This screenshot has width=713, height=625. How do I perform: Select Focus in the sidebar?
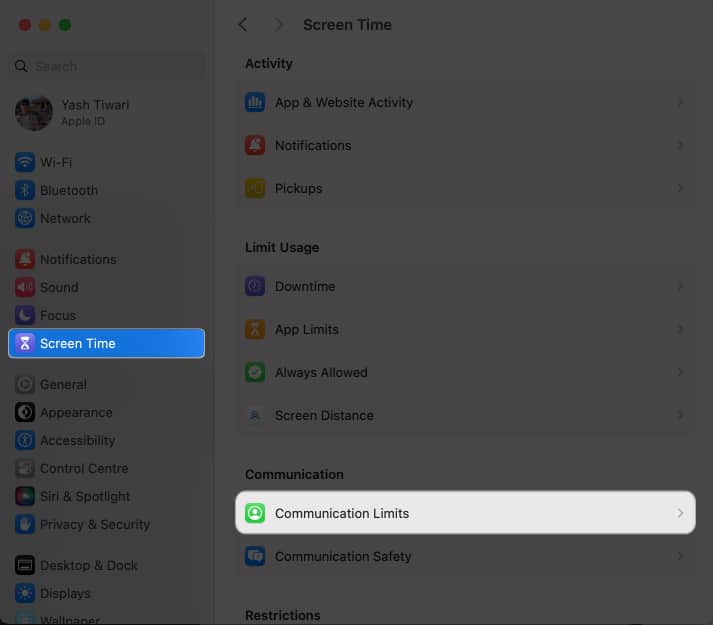[106, 315]
